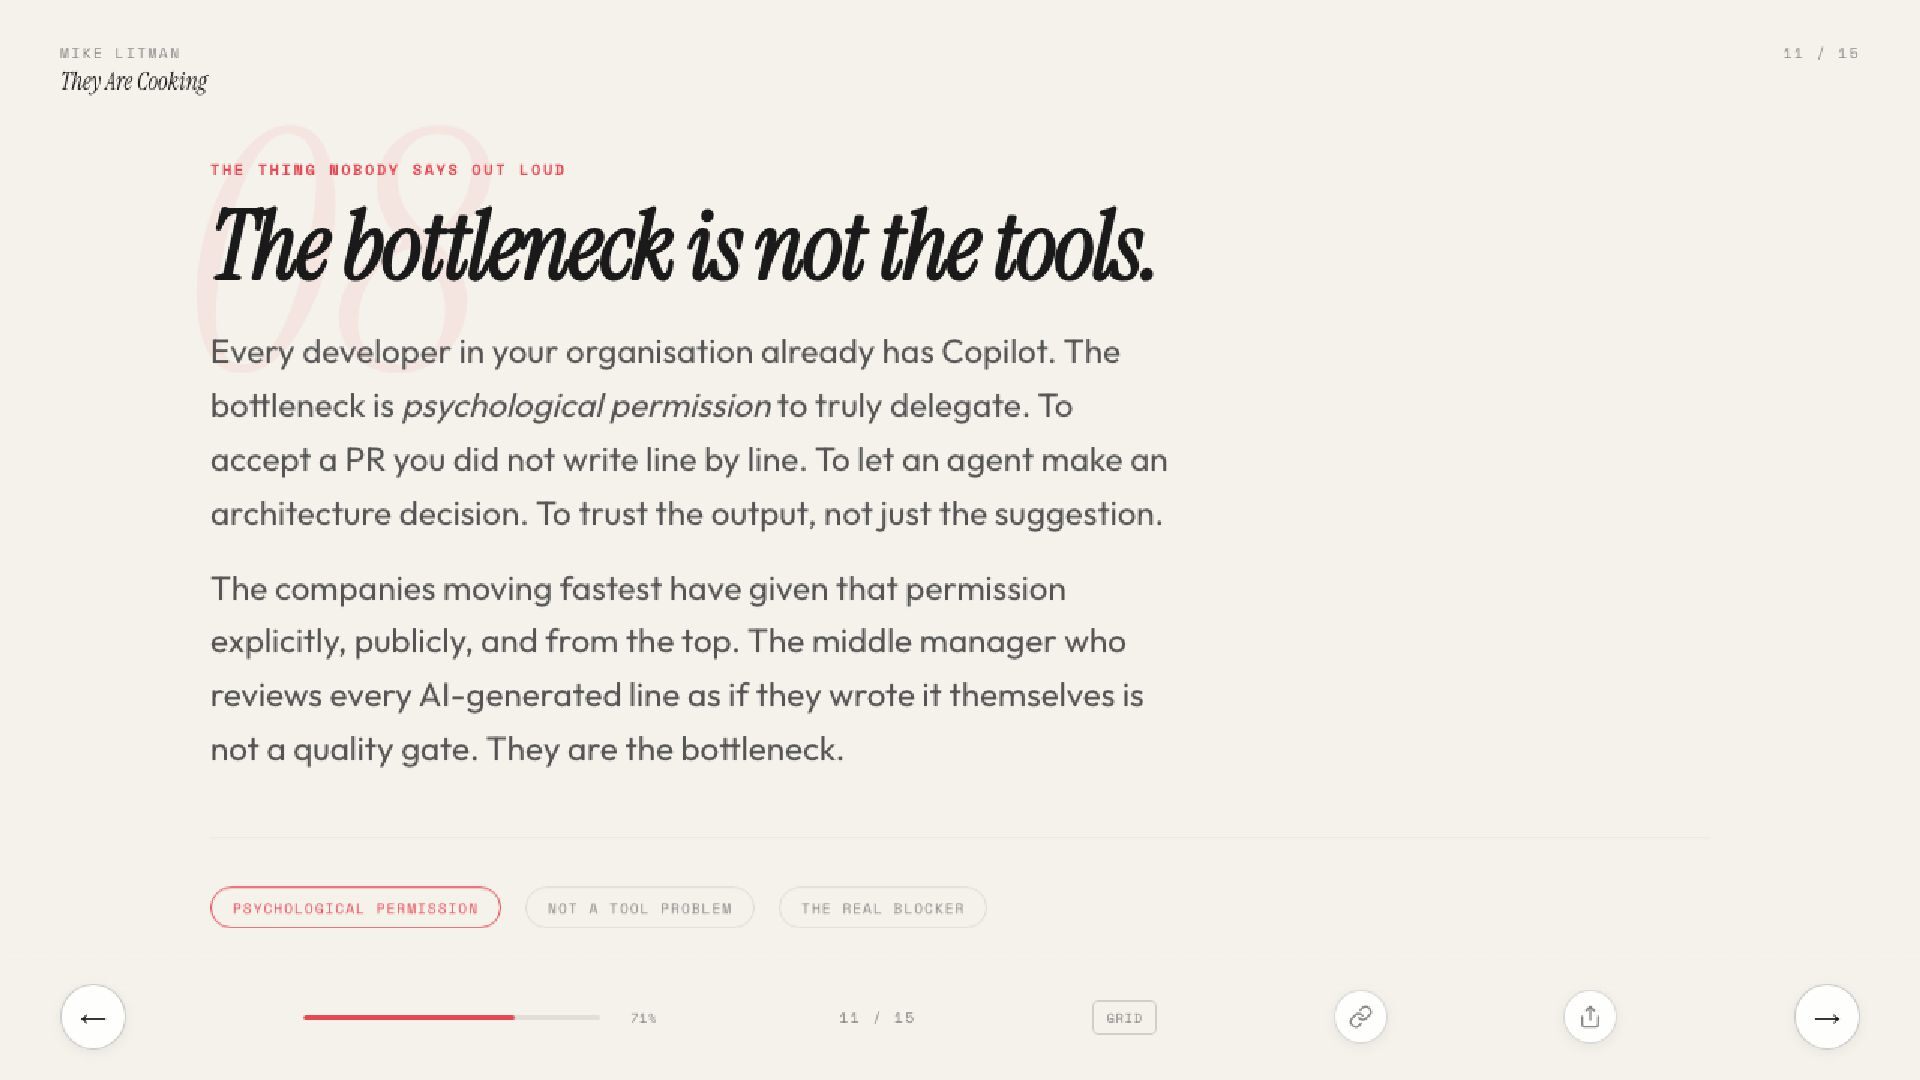Open the They Are Cooking title link
Screen dimensions: 1920x1080
coord(134,82)
